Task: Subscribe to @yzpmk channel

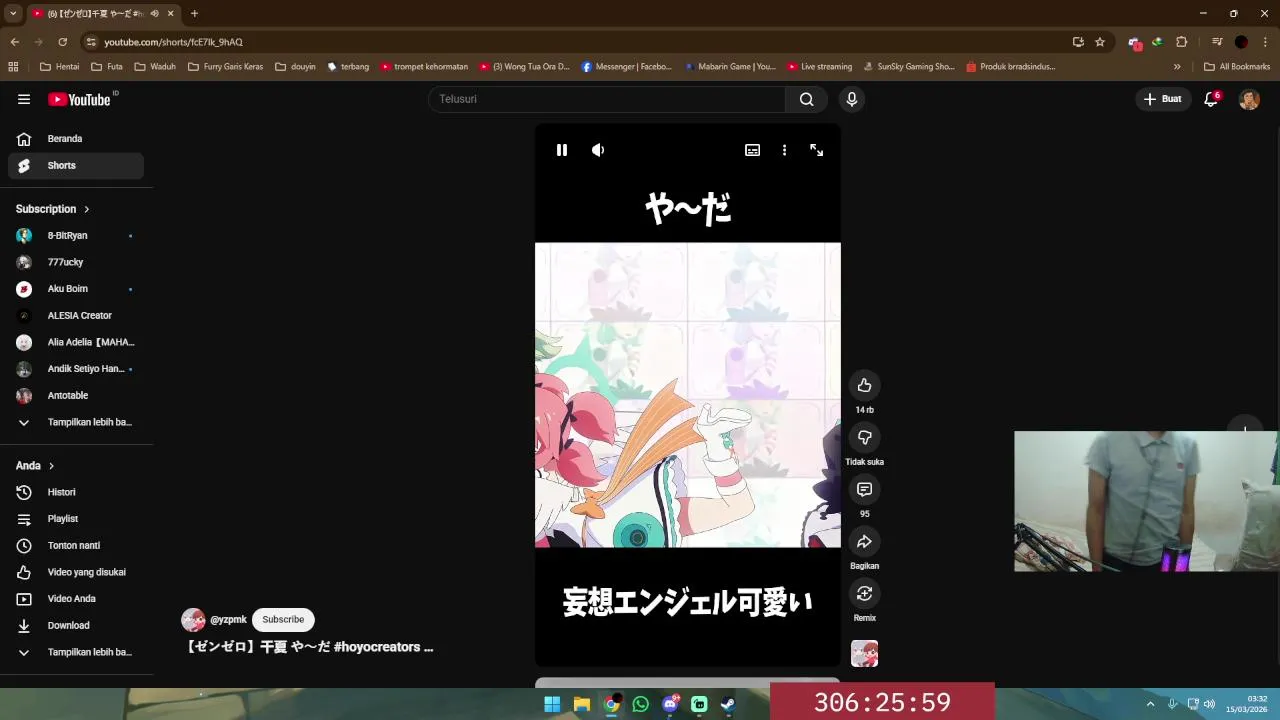Action: point(283,620)
